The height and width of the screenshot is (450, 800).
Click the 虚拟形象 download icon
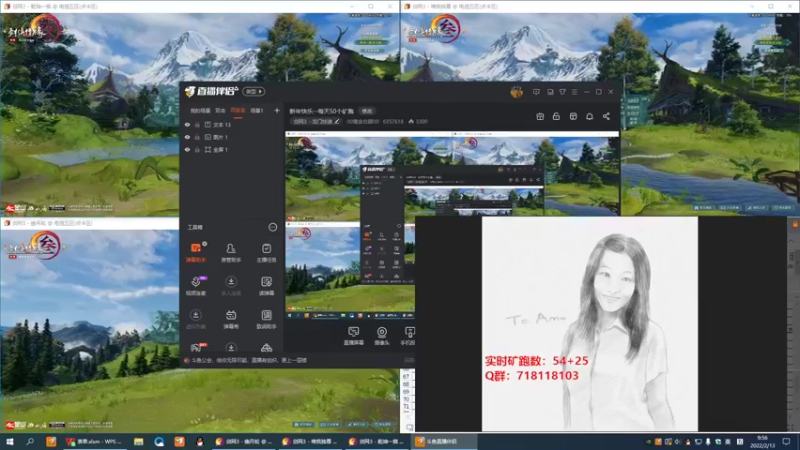(x=195, y=315)
